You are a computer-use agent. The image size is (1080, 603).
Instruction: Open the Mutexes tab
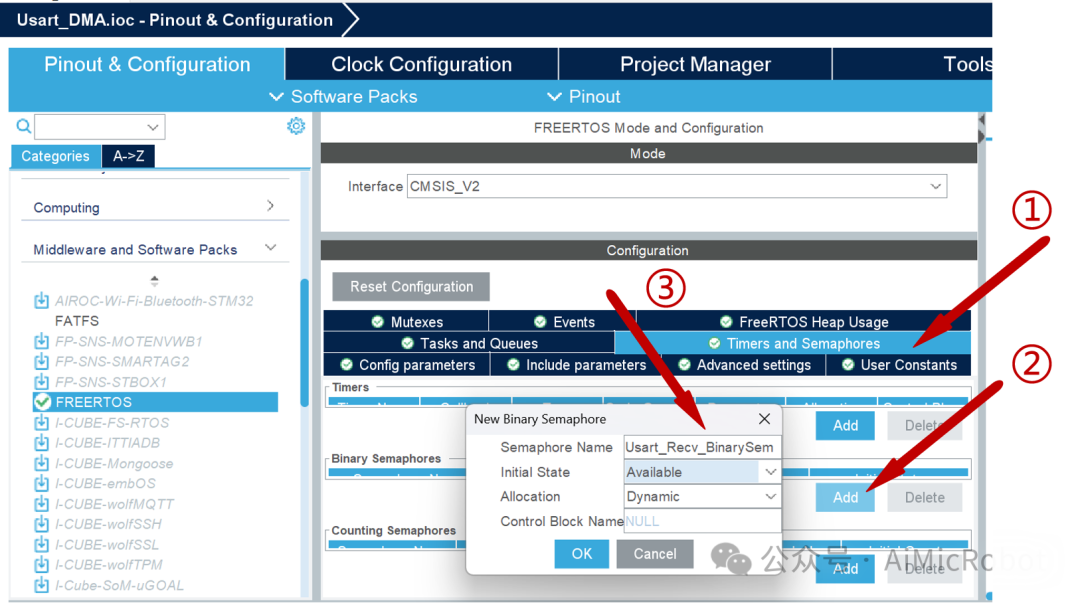click(406, 322)
